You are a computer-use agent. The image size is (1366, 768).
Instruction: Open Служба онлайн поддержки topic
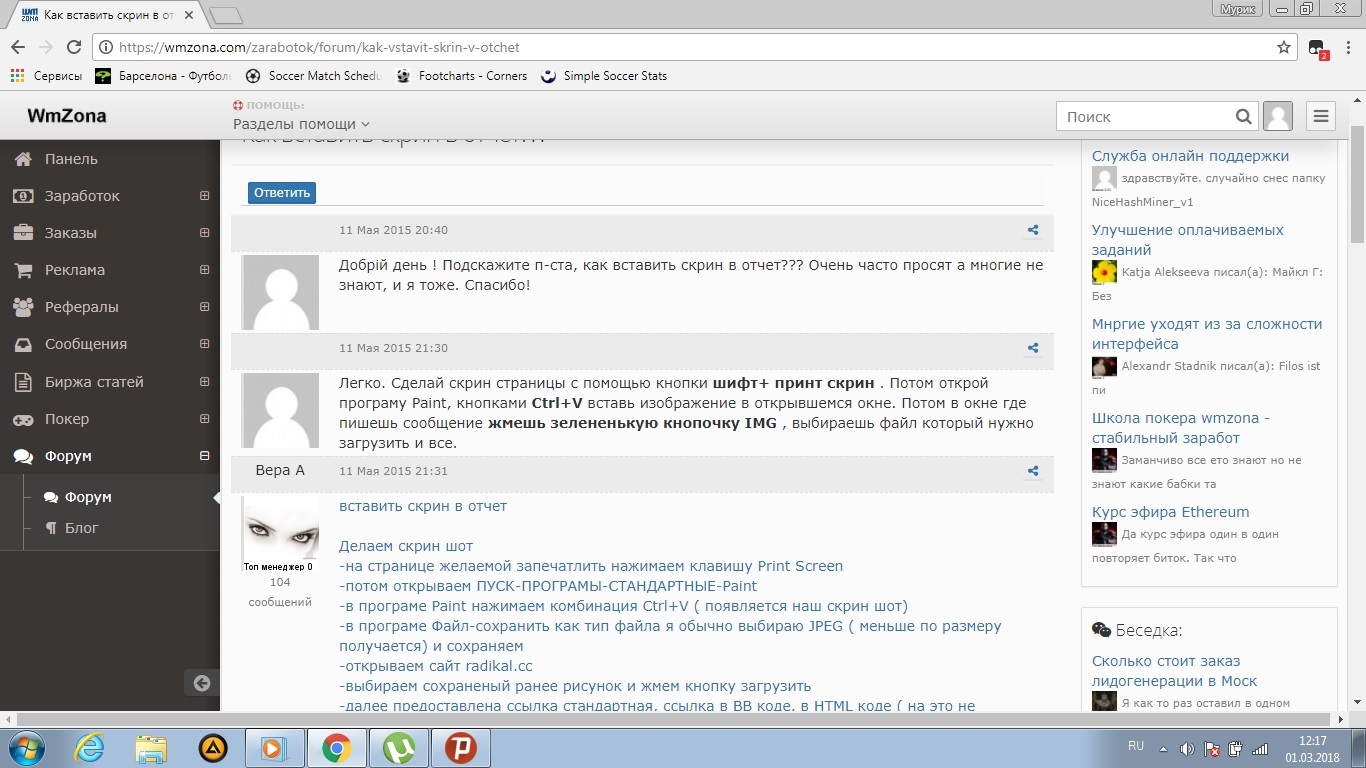pos(1190,156)
